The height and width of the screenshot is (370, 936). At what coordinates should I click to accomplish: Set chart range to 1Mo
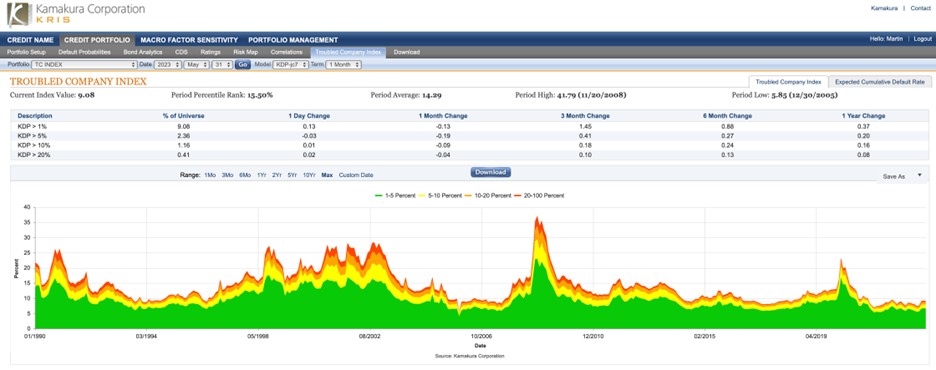point(210,175)
